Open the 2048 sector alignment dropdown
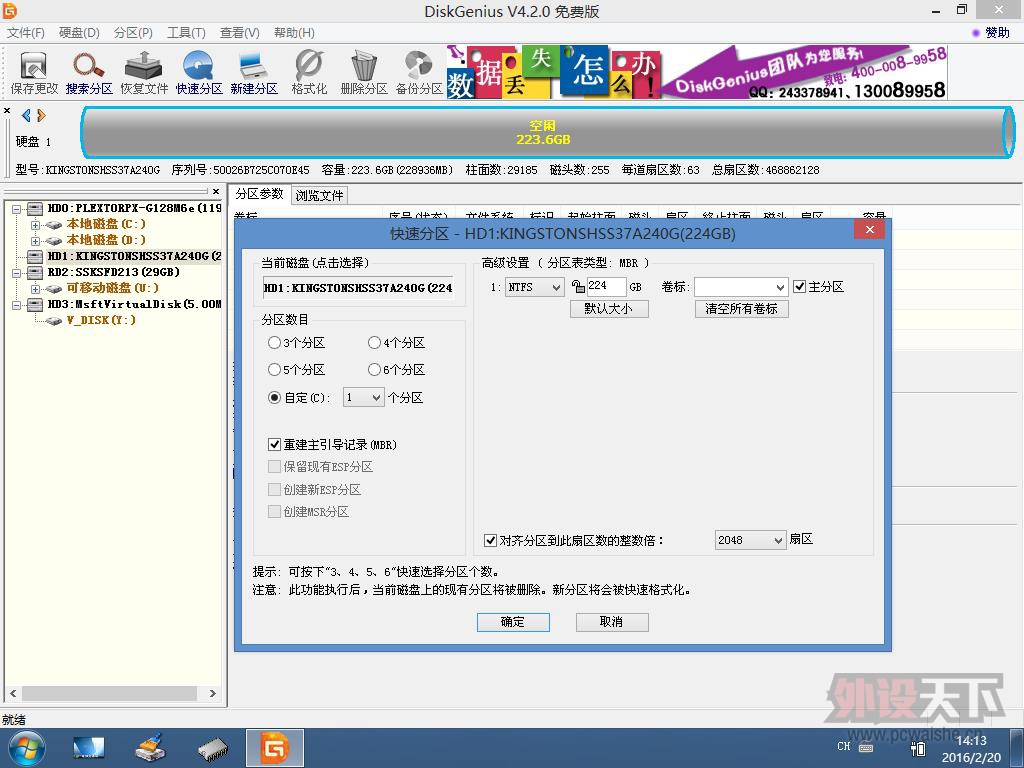This screenshot has width=1024, height=768. pyautogui.click(x=750, y=540)
